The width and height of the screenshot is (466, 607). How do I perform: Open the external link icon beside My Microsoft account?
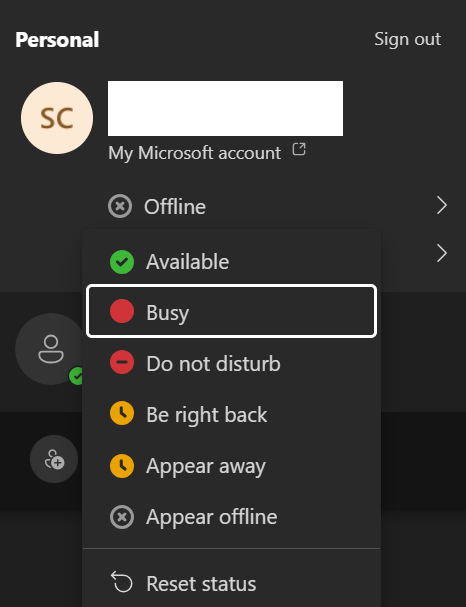[x=299, y=149]
